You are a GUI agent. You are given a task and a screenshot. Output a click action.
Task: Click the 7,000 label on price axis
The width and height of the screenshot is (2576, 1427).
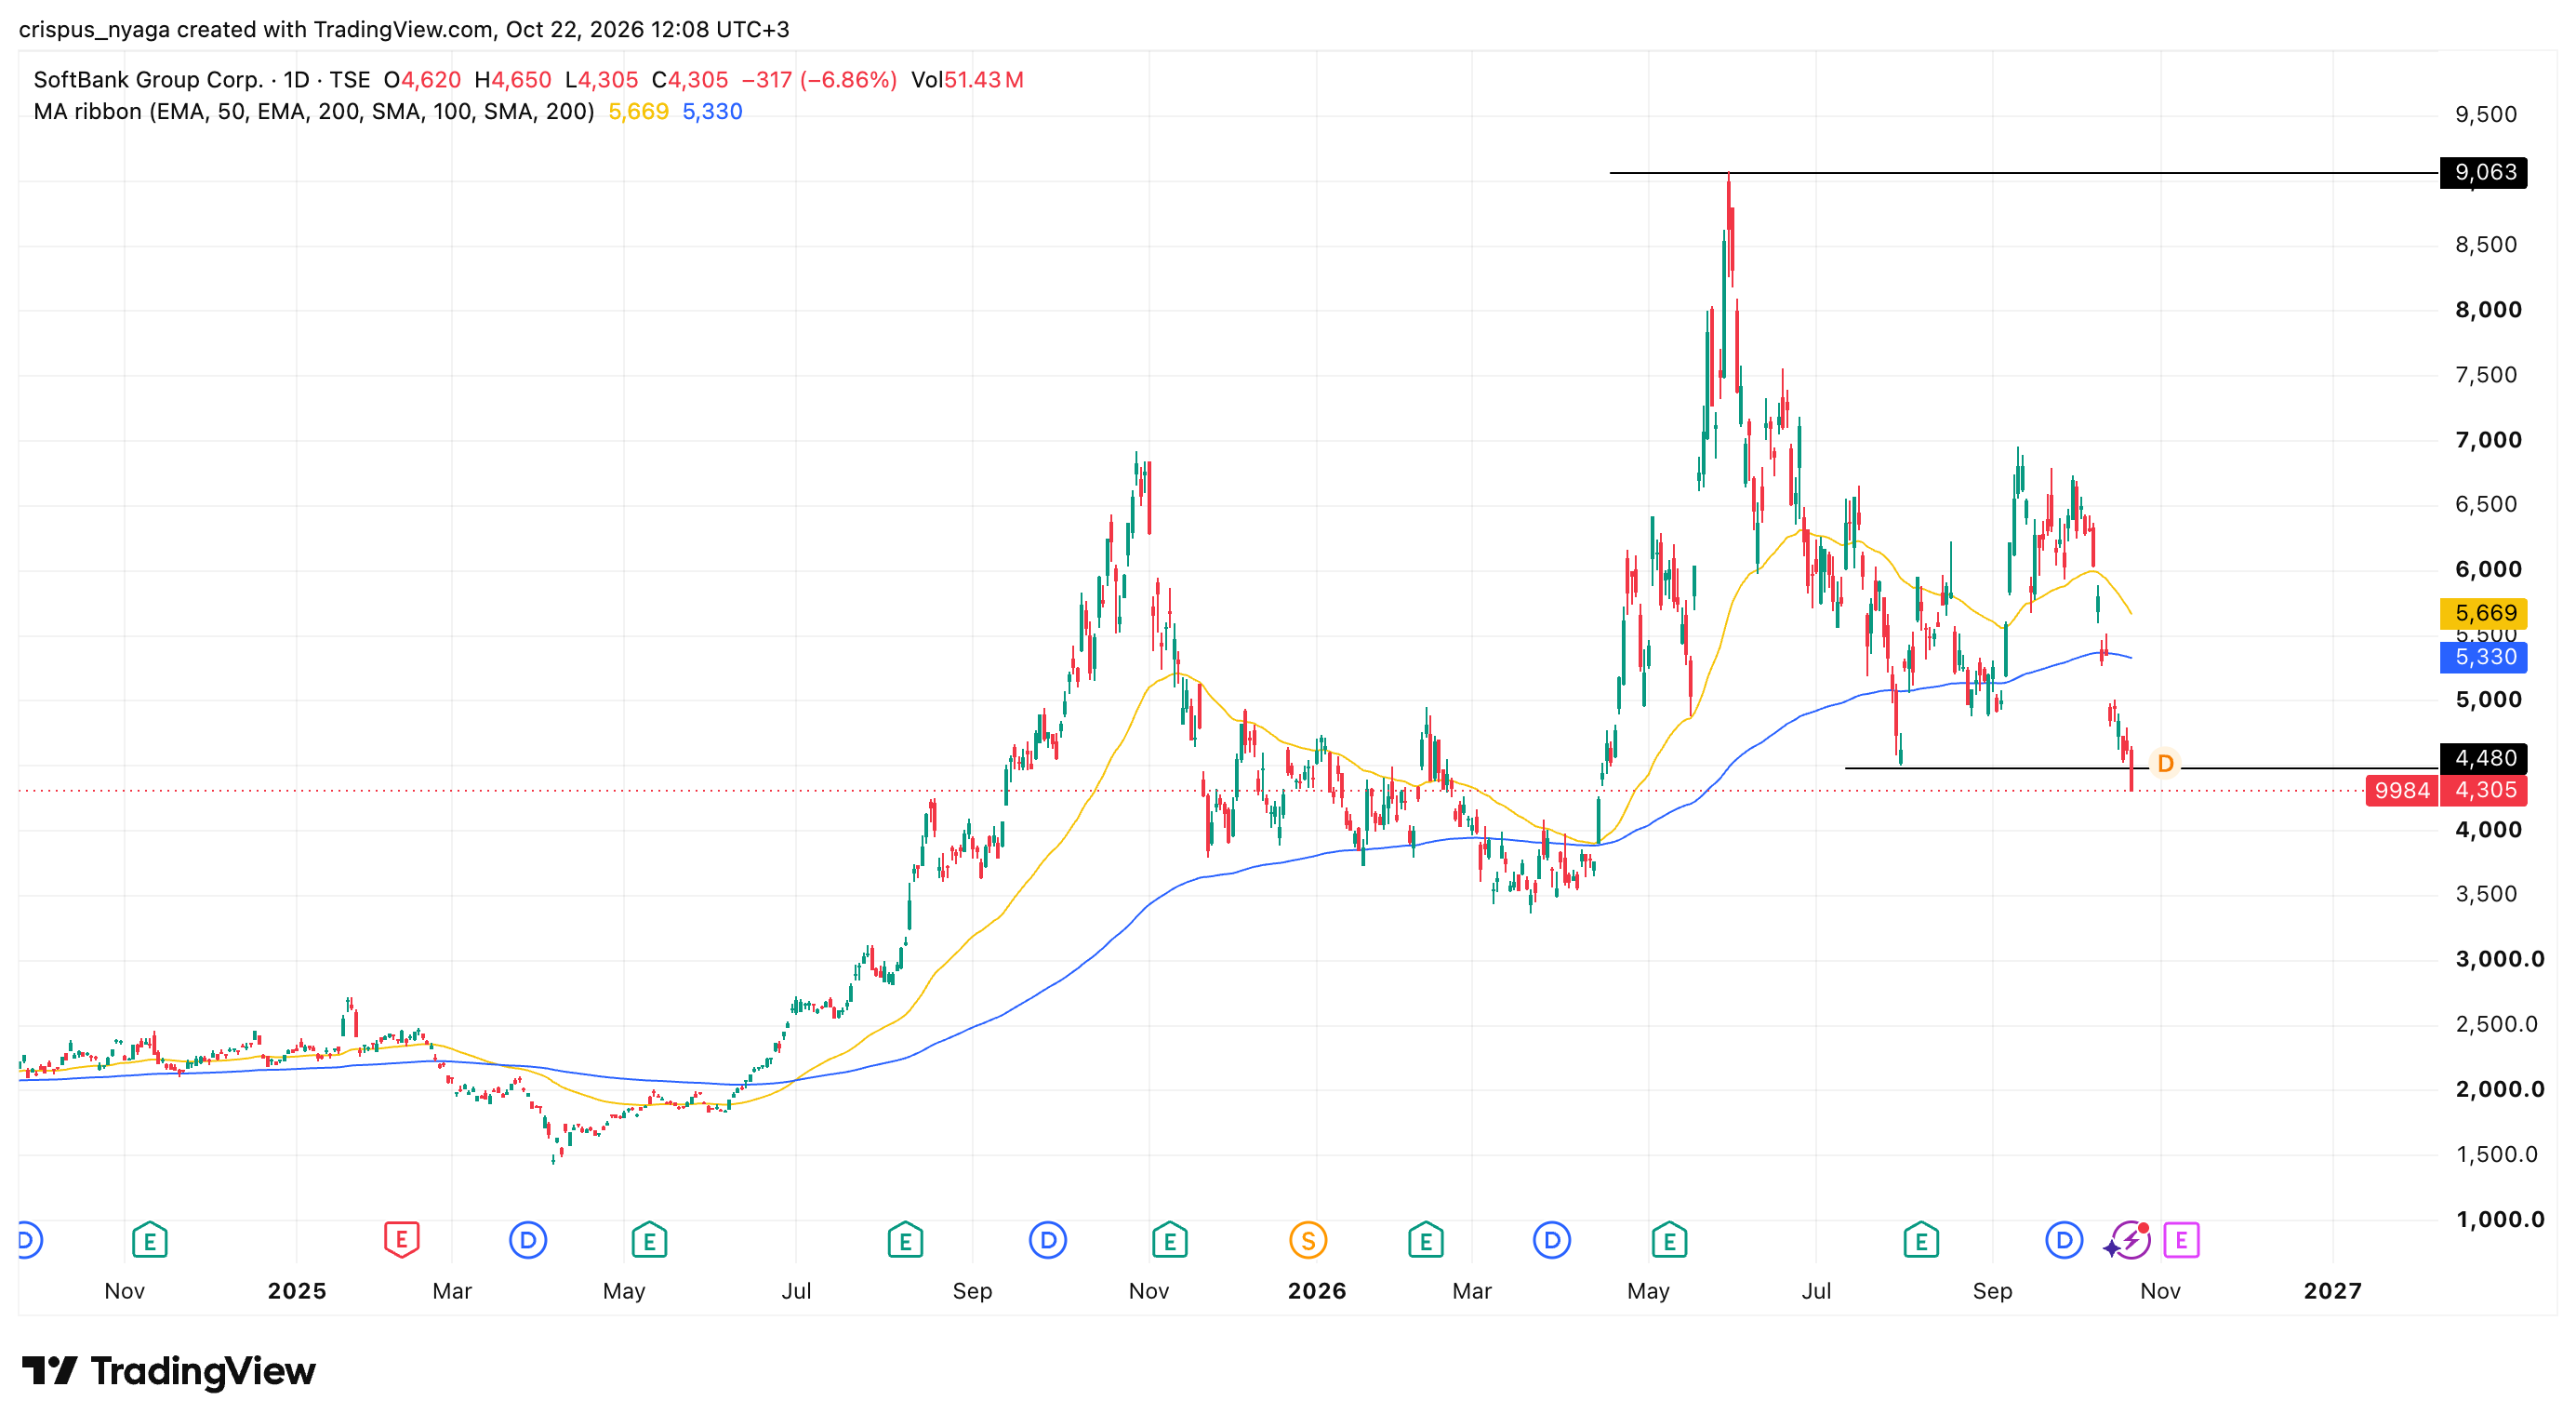click(2488, 440)
